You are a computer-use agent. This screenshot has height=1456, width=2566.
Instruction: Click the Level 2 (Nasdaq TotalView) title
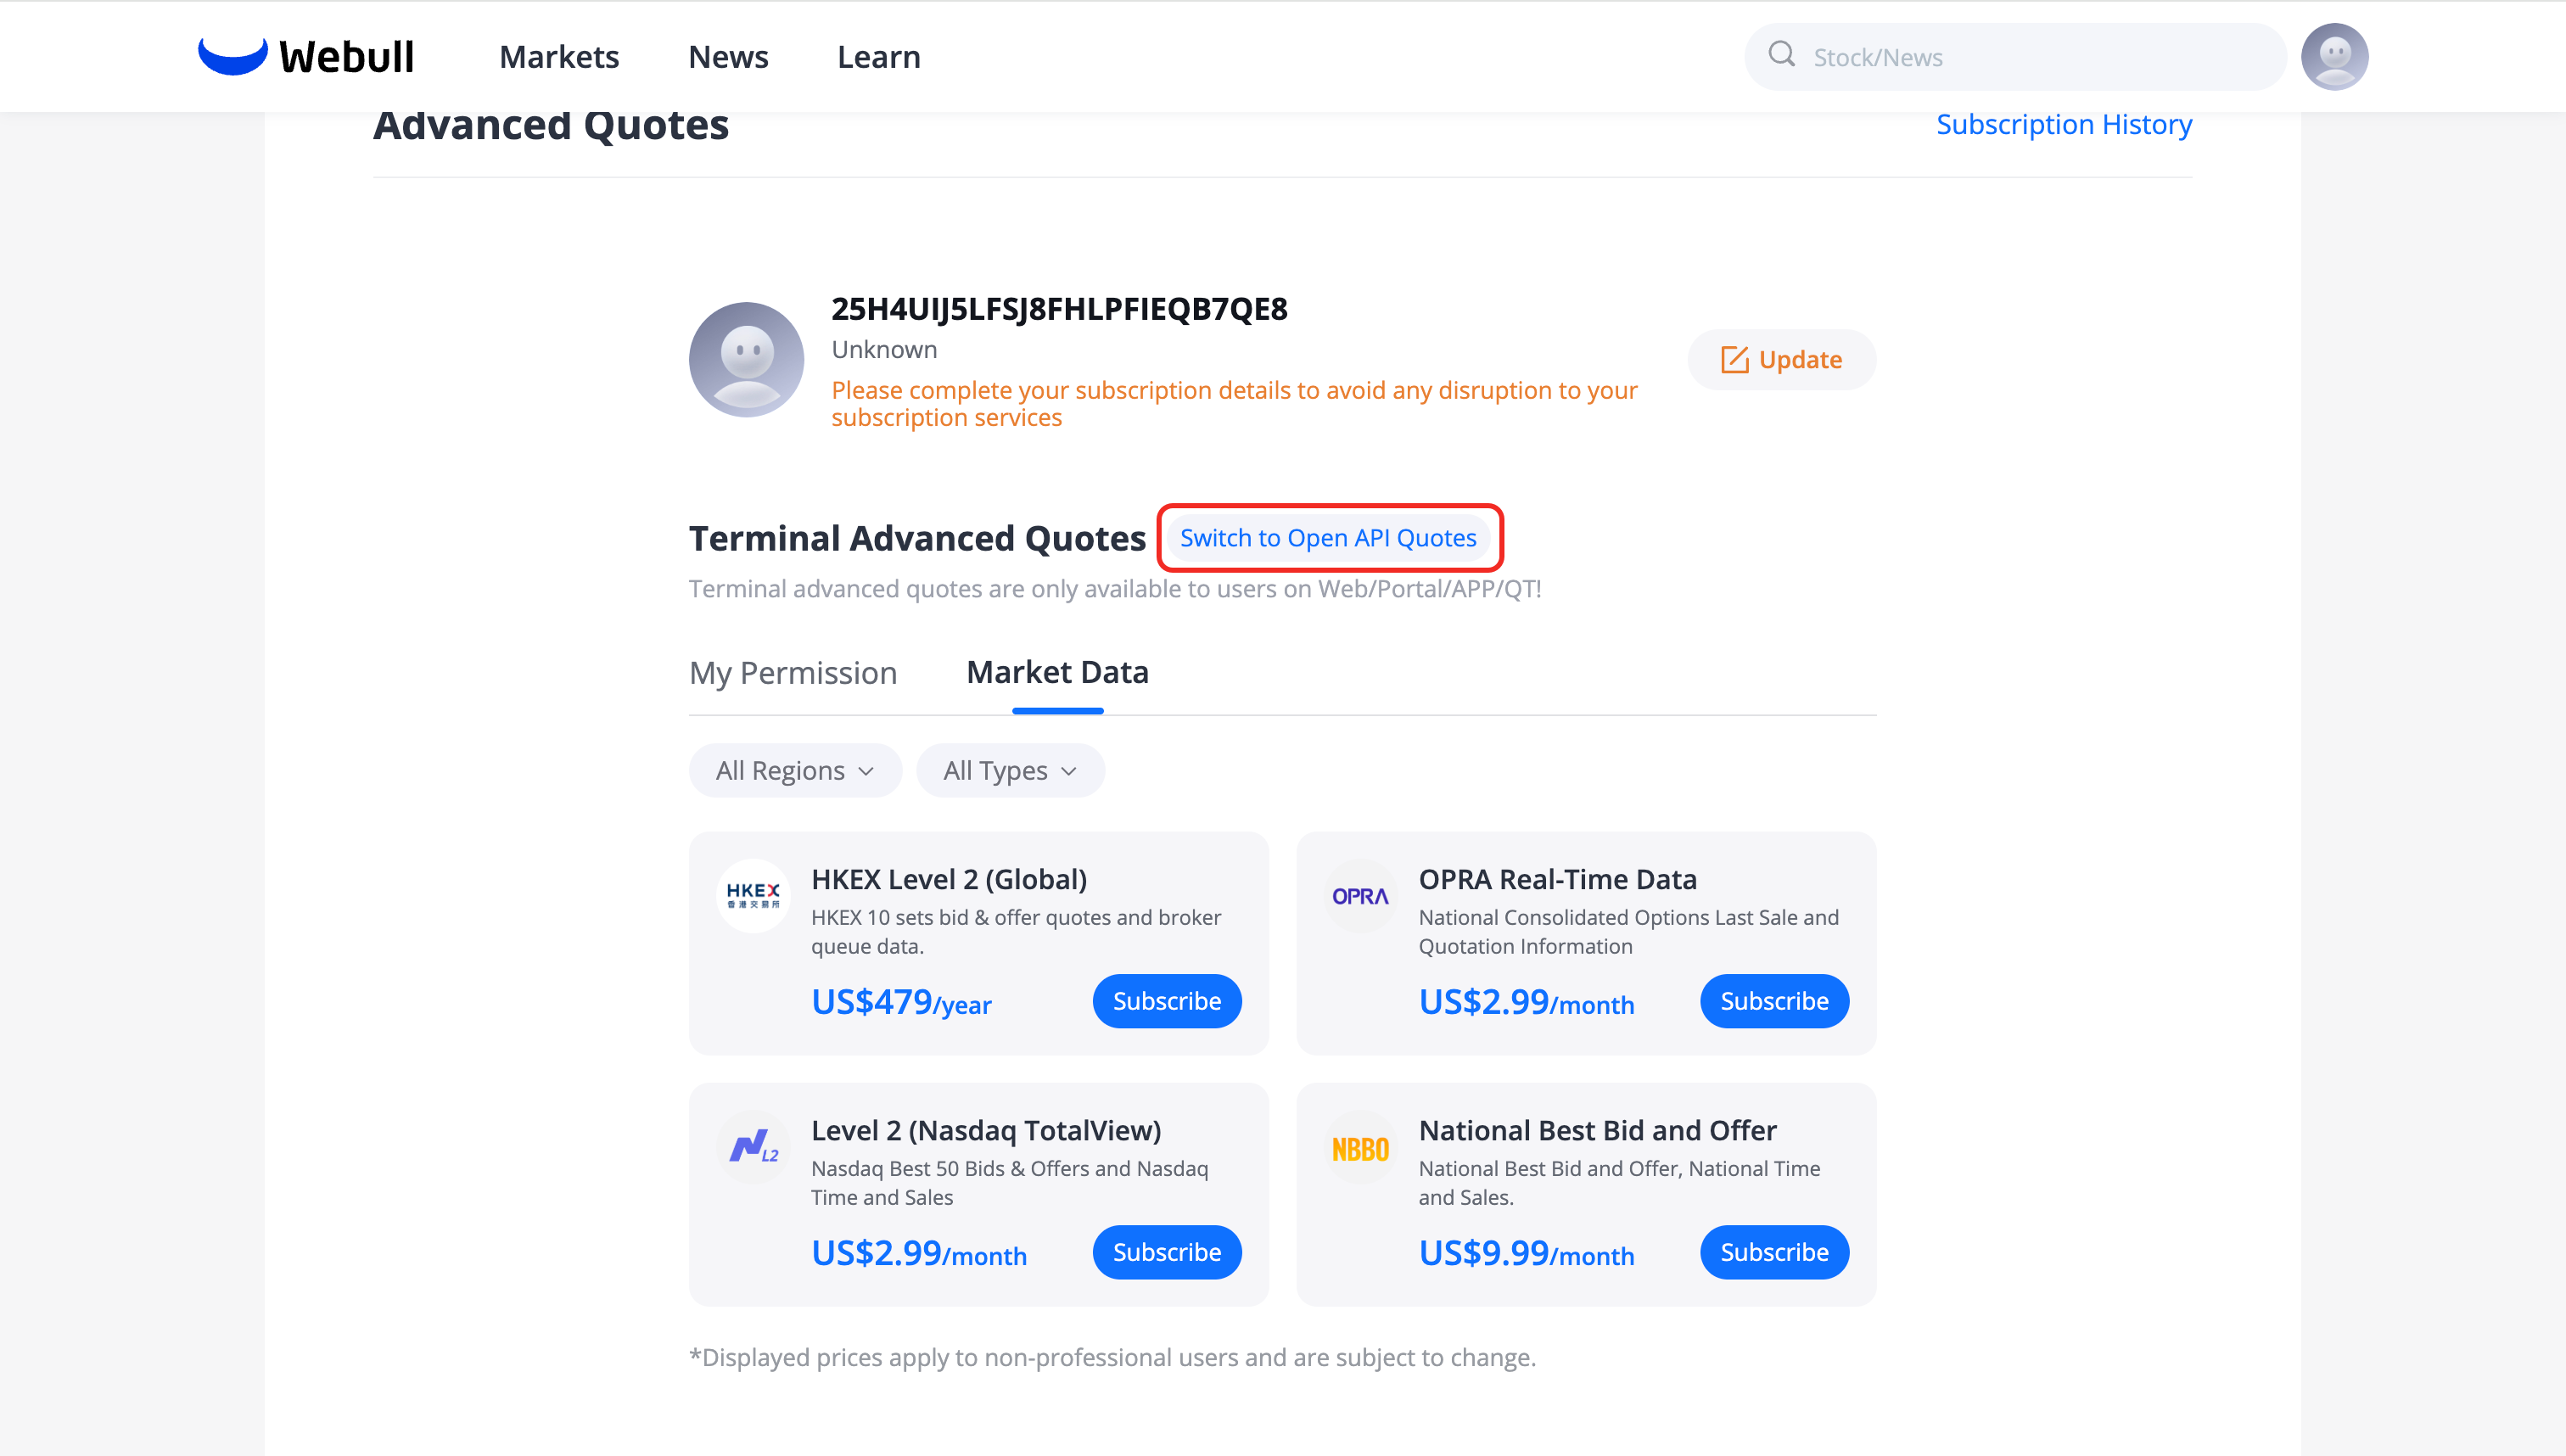coord(986,1130)
